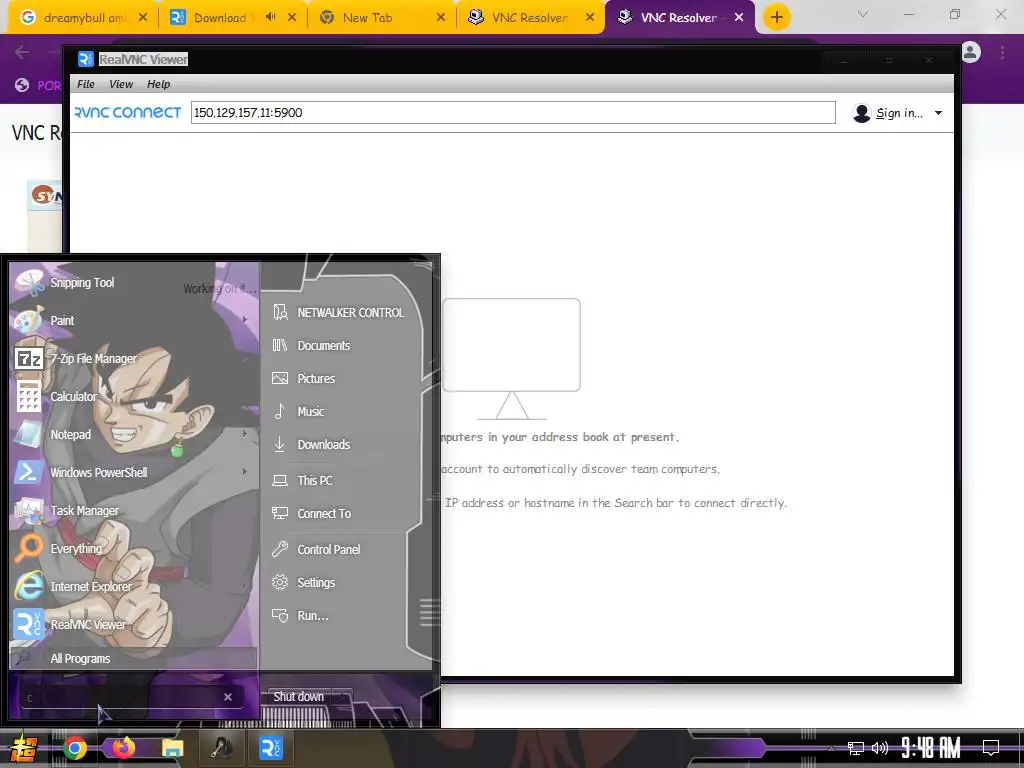Click the Start button on the taskbar

[24, 748]
